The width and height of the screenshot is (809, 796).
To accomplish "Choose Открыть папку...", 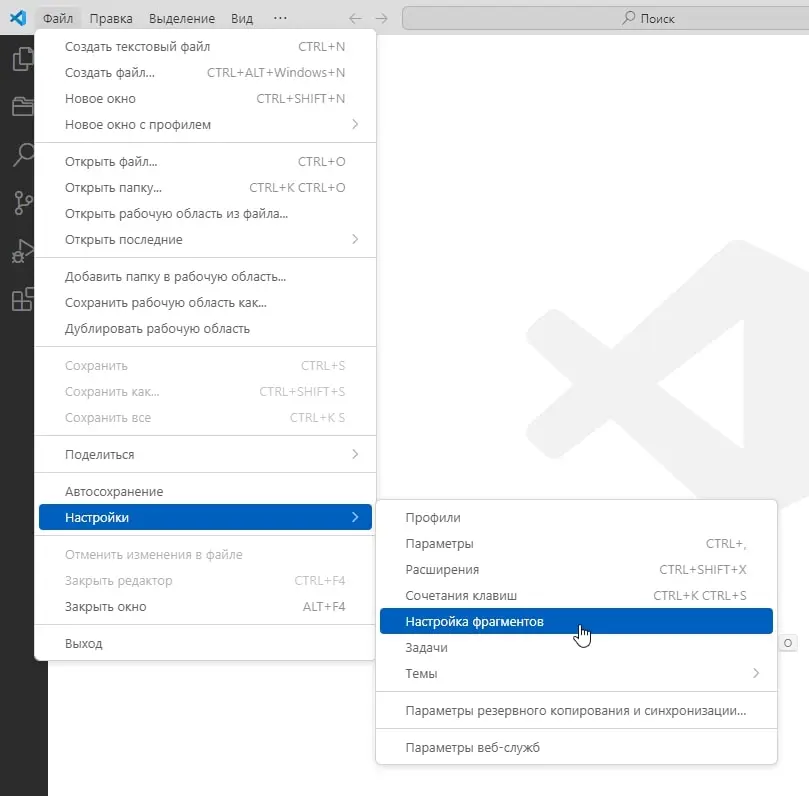I will pyautogui.click(x=205, y=188).
